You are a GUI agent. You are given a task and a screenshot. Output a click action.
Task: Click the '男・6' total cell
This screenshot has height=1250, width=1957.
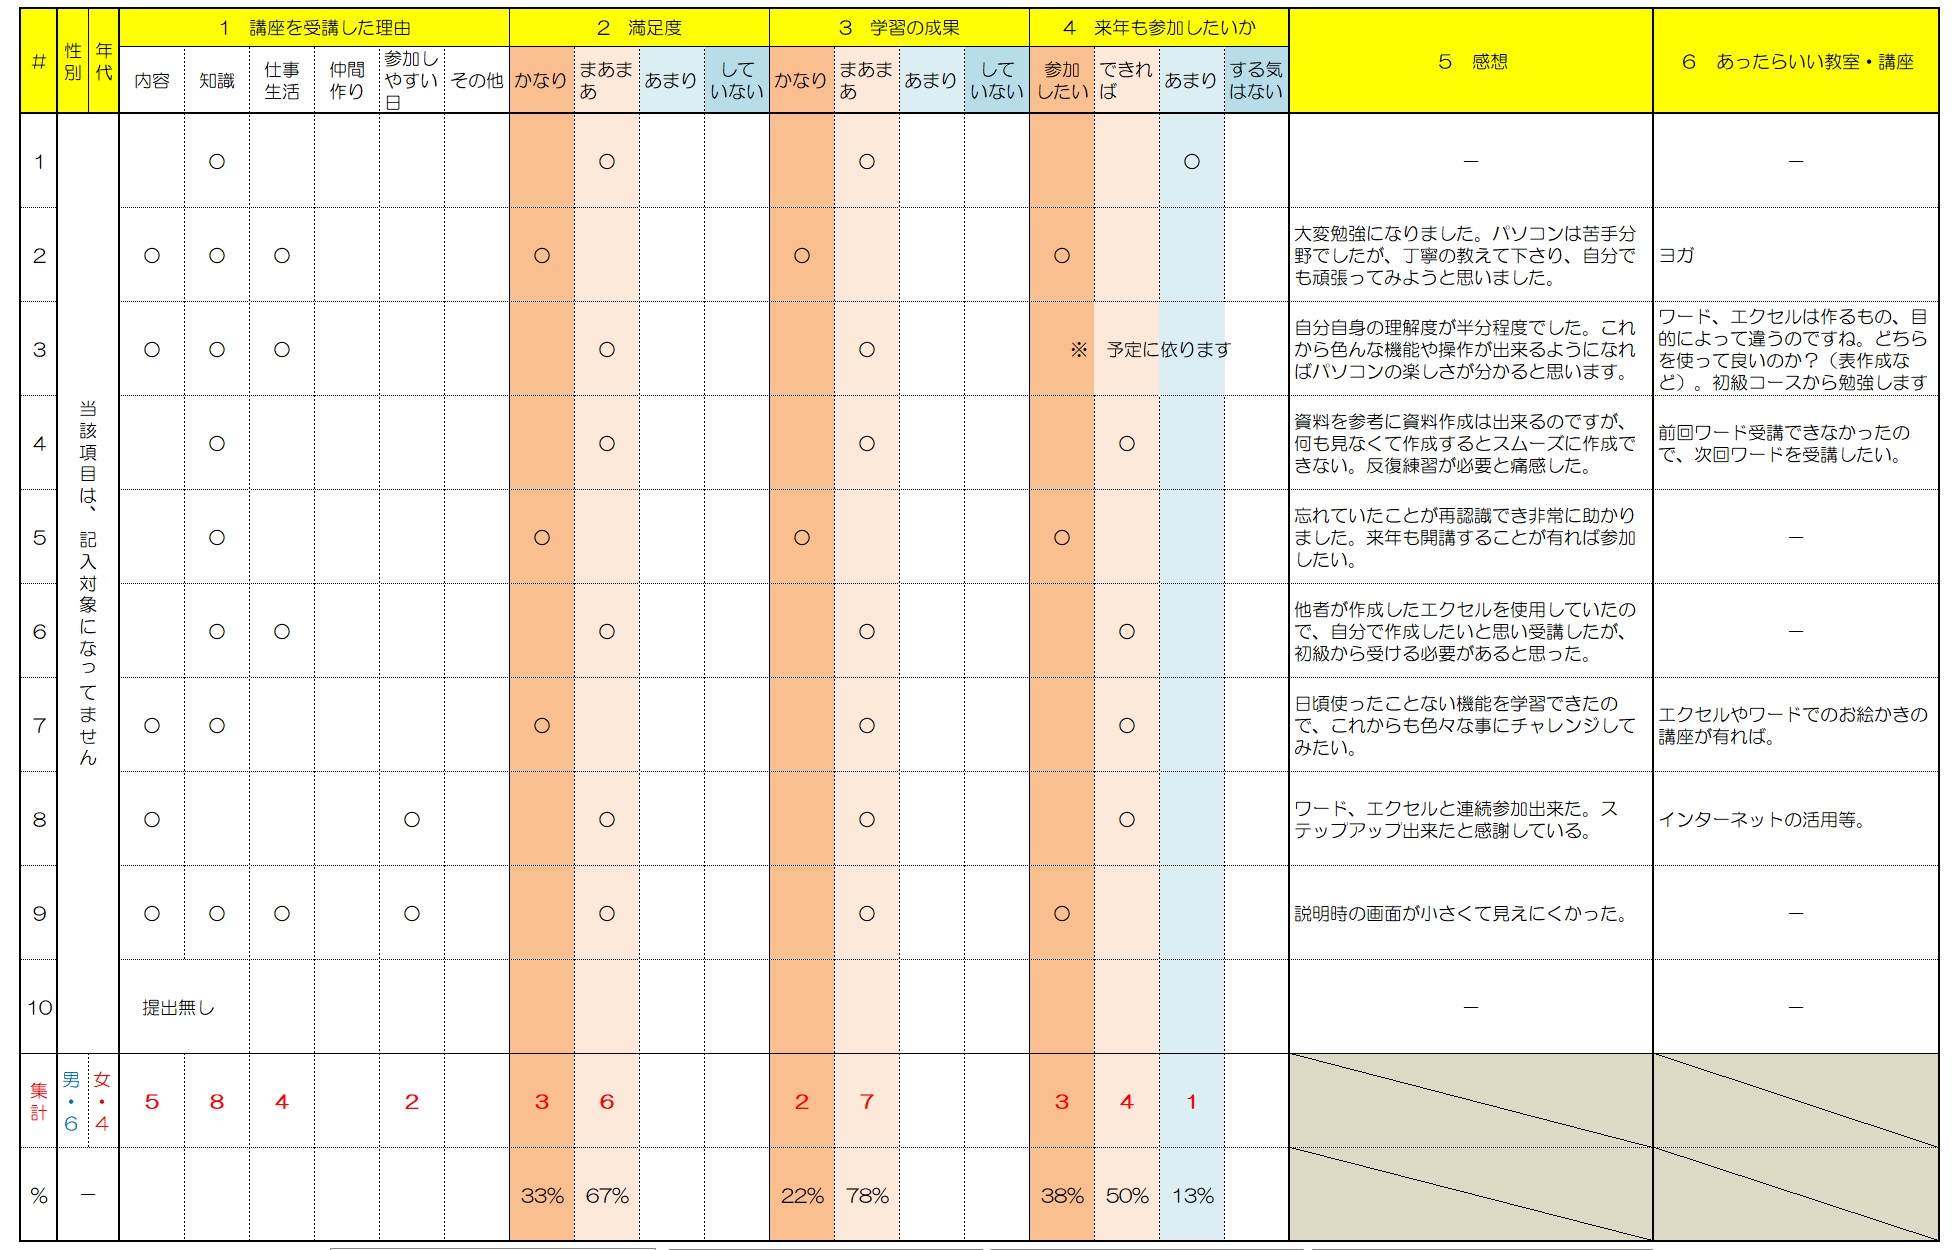[72, 1101]
